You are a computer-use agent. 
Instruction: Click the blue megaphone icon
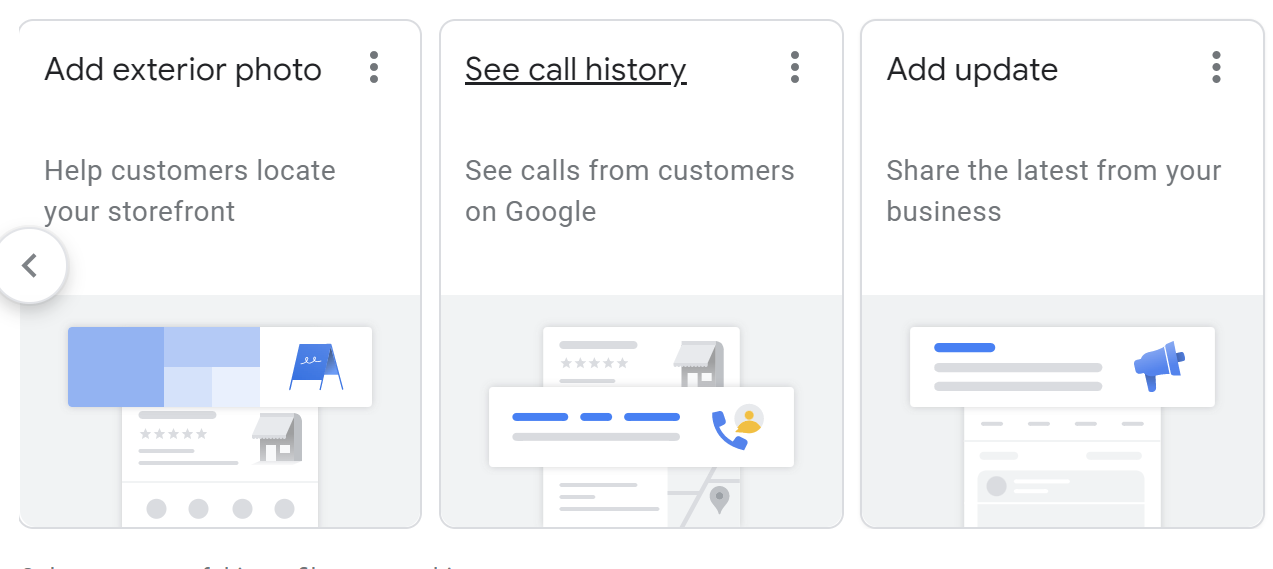tap(1159, 367)
